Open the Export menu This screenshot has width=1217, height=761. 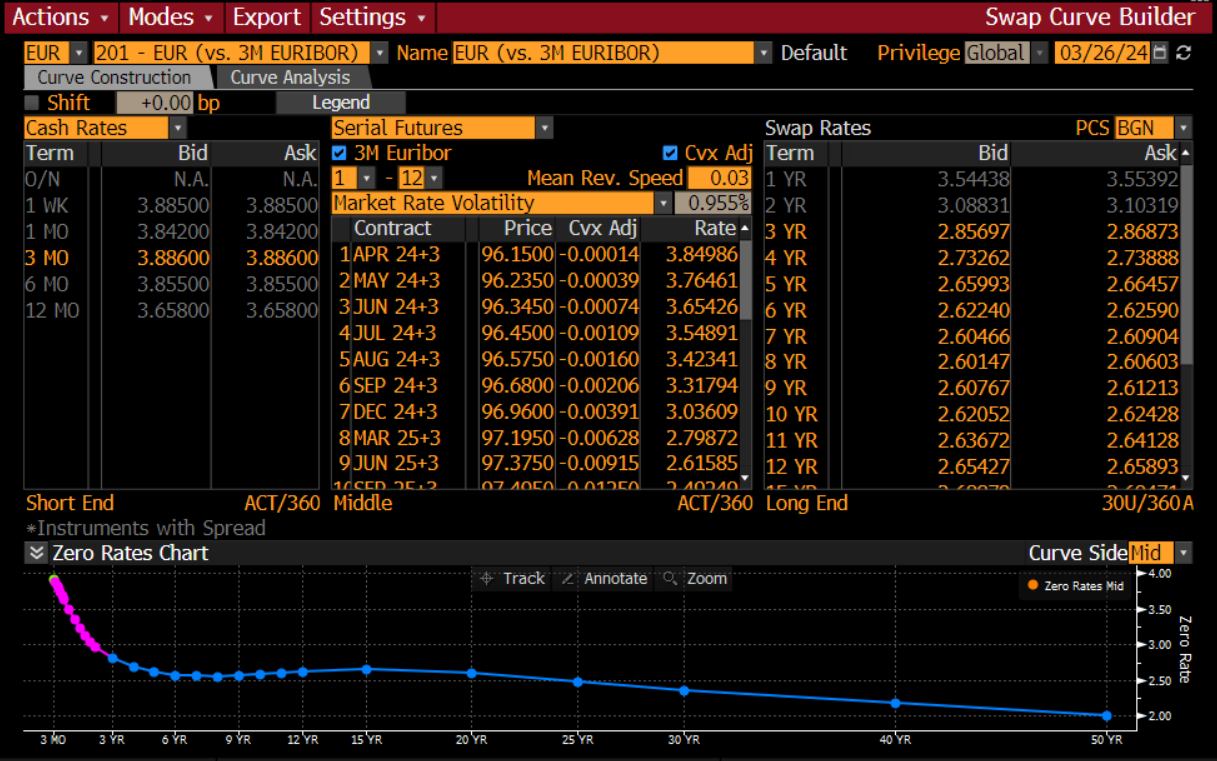[x=266, y=17]
